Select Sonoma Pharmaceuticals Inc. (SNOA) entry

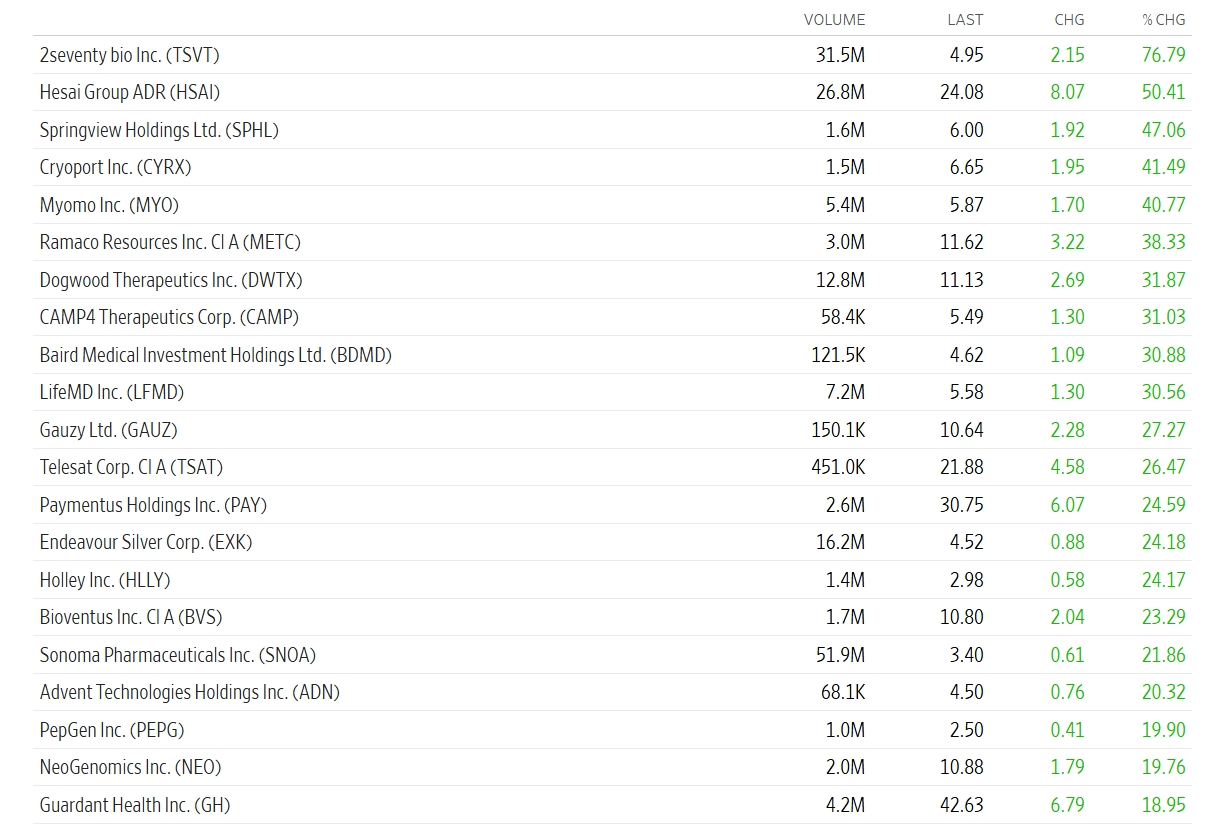coord(177,655)
